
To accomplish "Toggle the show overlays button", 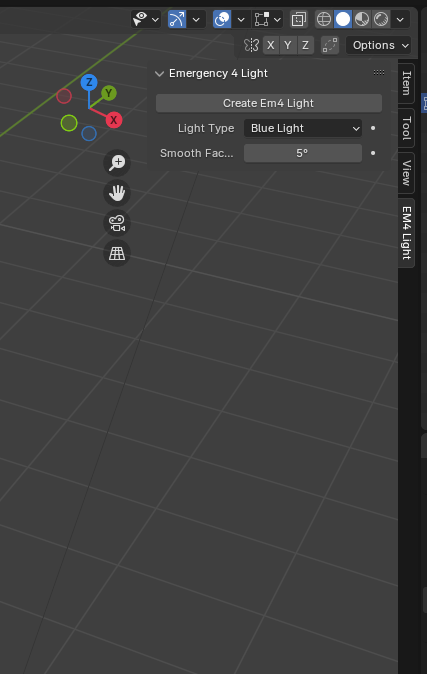I will pyautogui.click(x=222, y=19).
